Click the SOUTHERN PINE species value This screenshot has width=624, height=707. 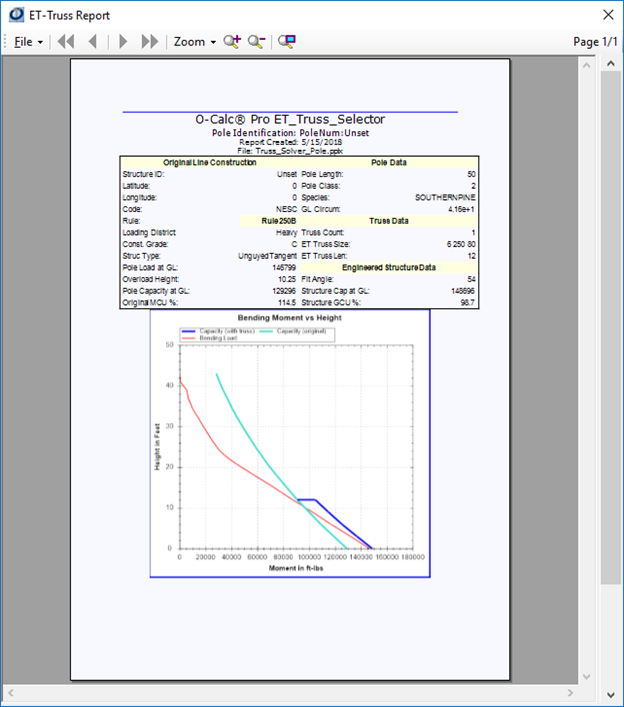[445, 197]
